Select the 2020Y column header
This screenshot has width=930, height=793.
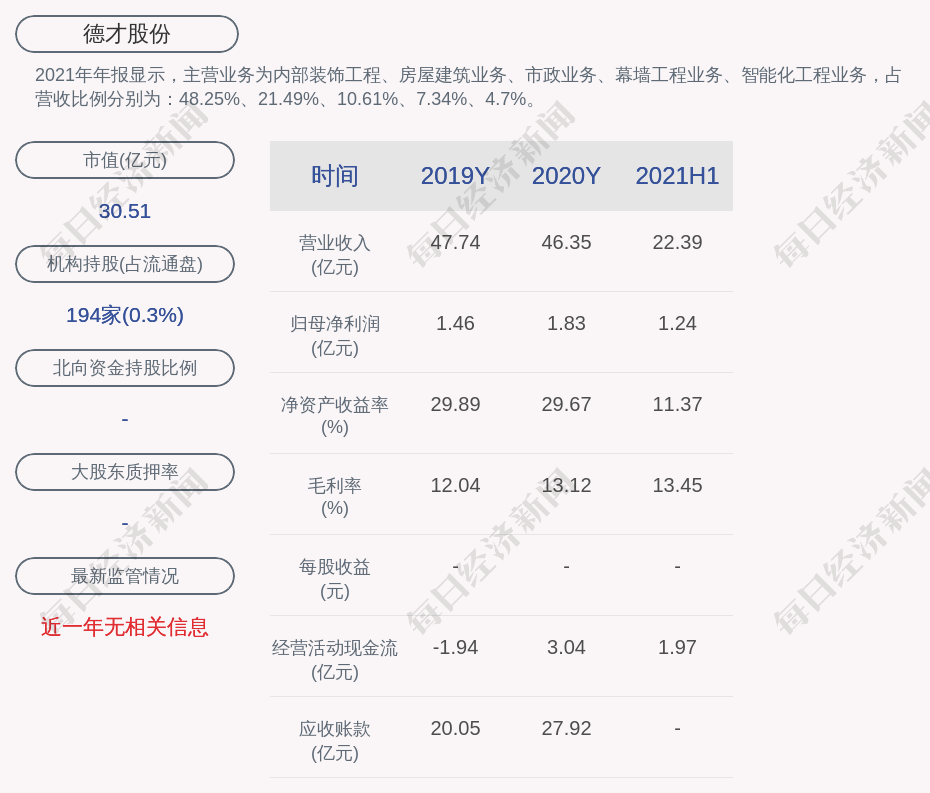pos(566,176)
